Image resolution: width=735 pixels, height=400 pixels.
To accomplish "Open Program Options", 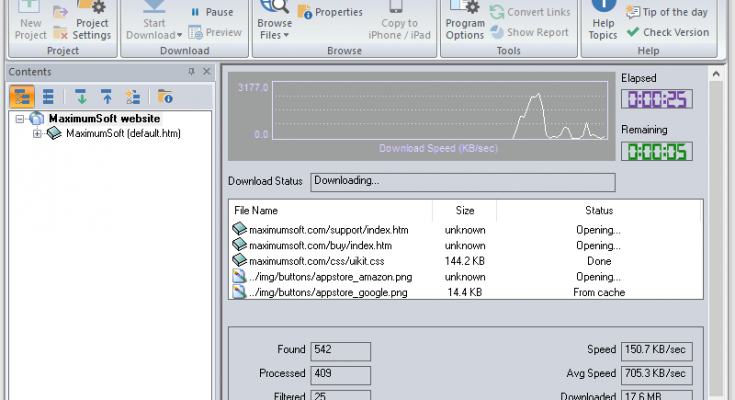I will click(x=465, y=21).
